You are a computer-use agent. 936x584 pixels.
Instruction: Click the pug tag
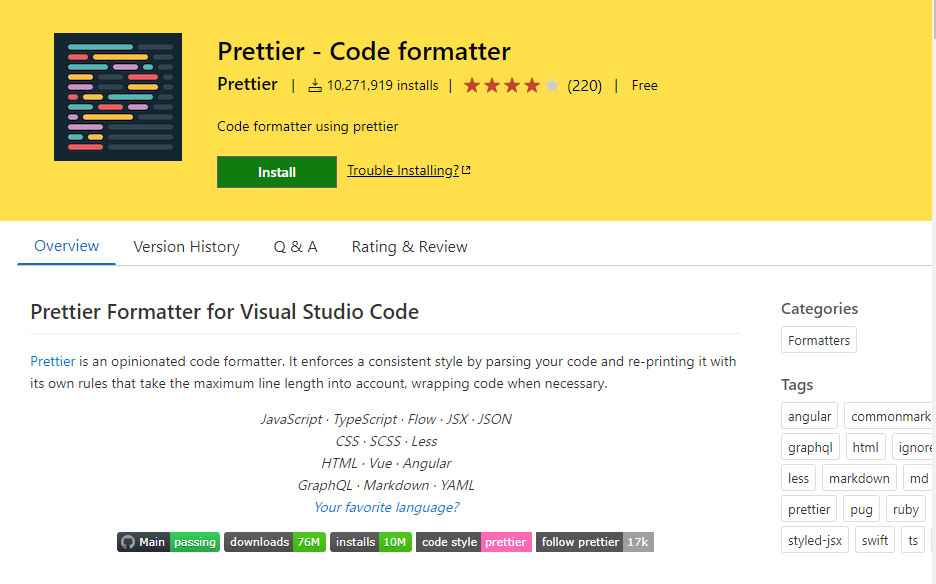pyautogui.click(x=861, y=509)
